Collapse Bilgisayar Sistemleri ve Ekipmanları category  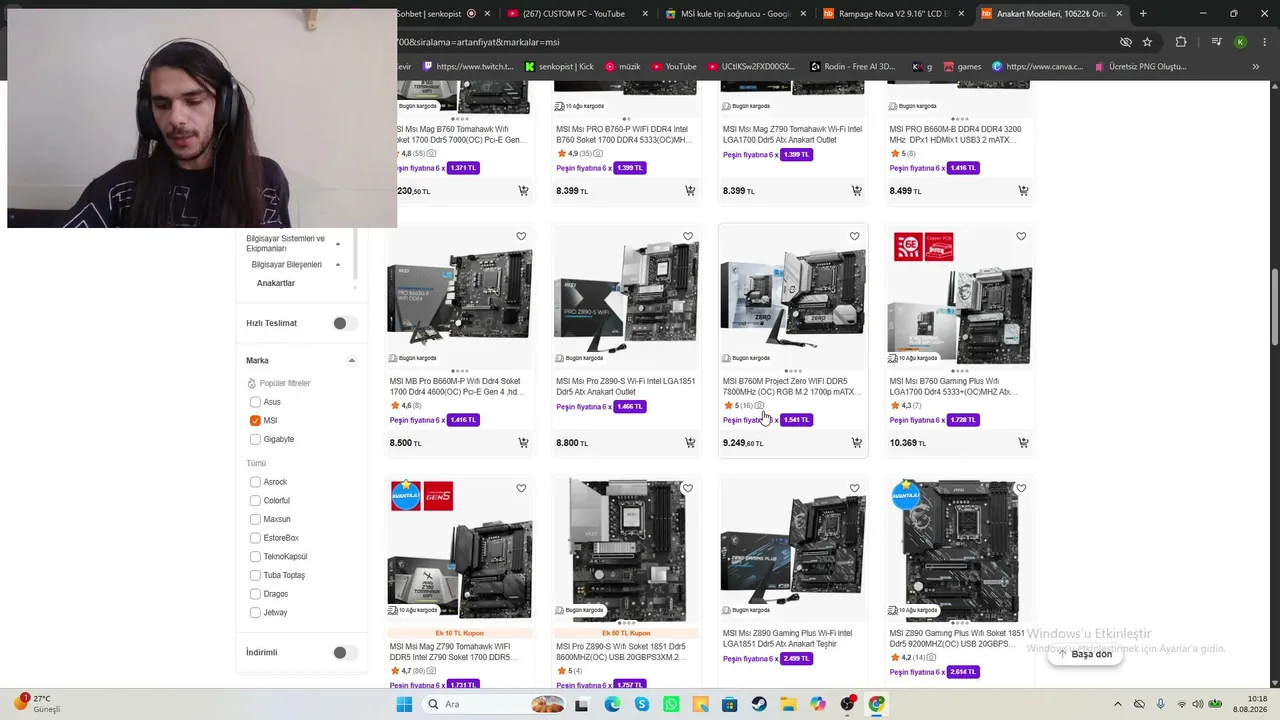coord(338,244)
